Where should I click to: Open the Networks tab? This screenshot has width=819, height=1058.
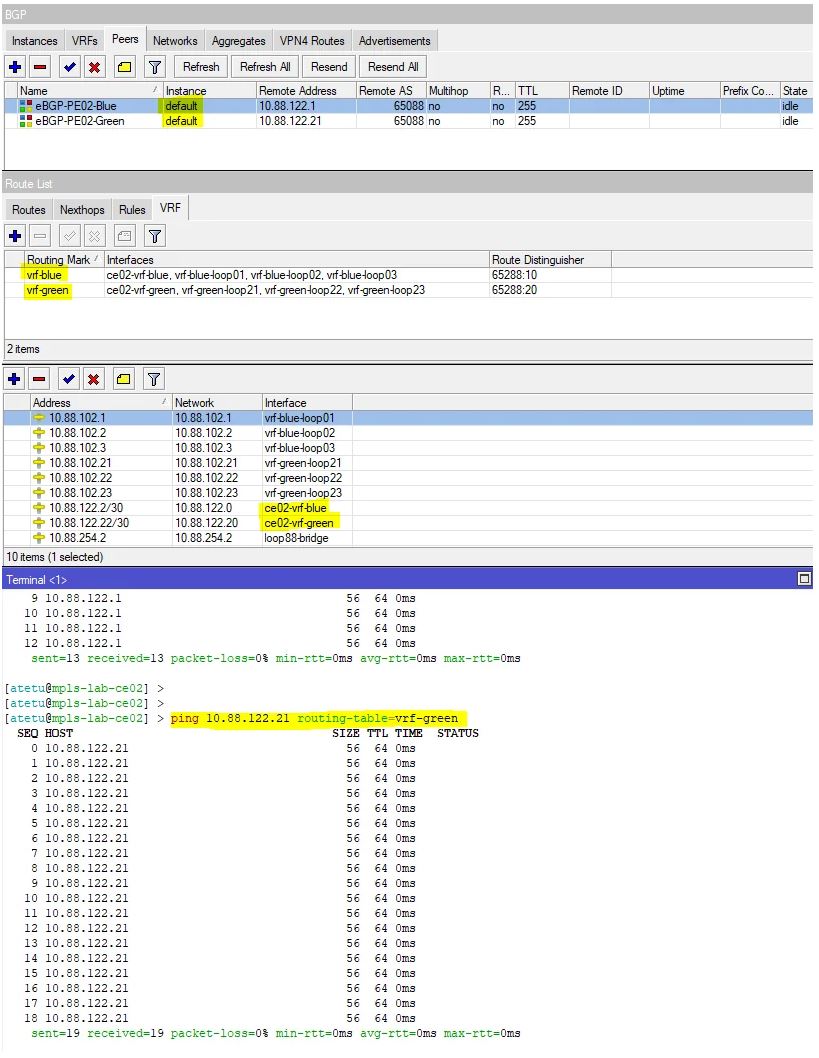175,40
